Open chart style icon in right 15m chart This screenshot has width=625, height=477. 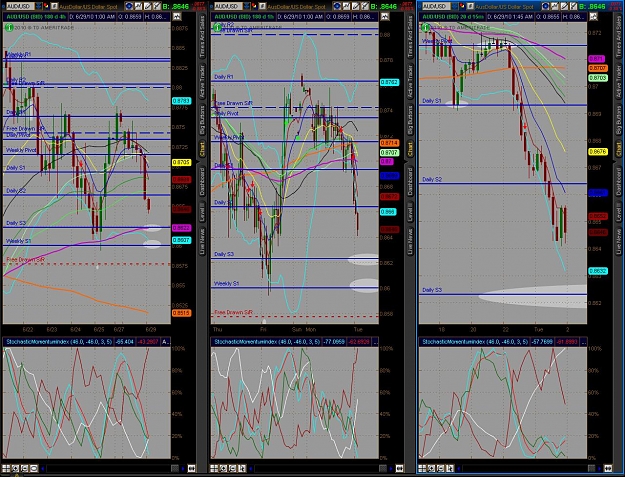tap(555, 6)
